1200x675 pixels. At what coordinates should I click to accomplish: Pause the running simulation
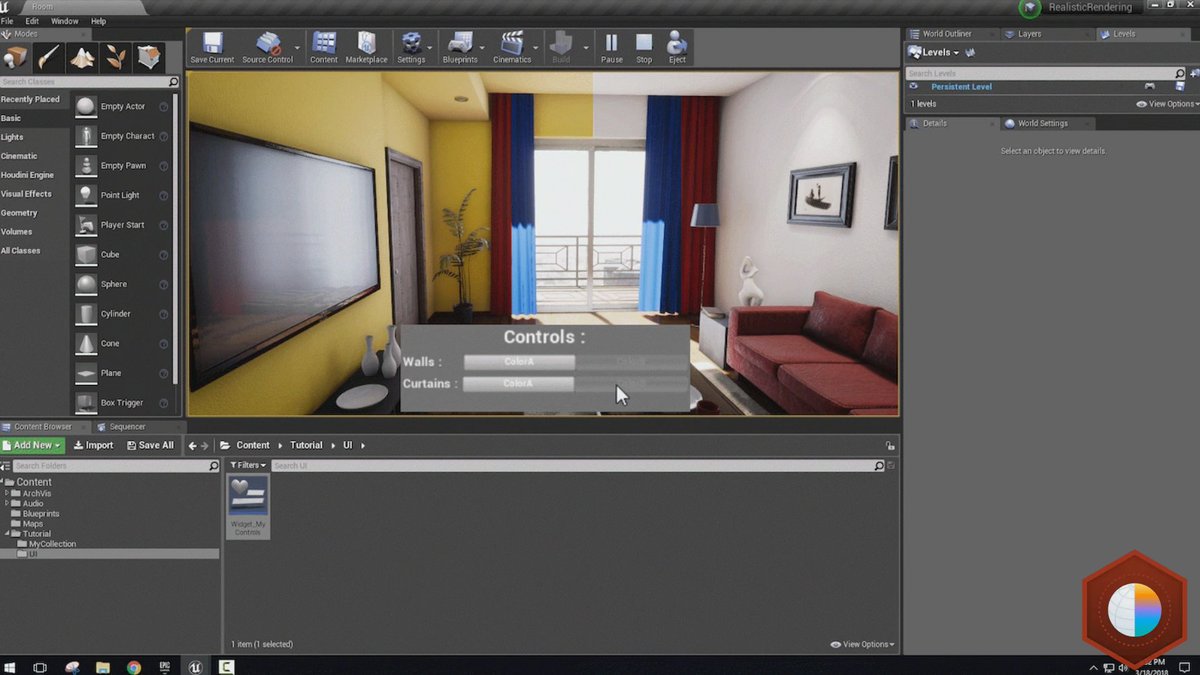coord(612,48)
